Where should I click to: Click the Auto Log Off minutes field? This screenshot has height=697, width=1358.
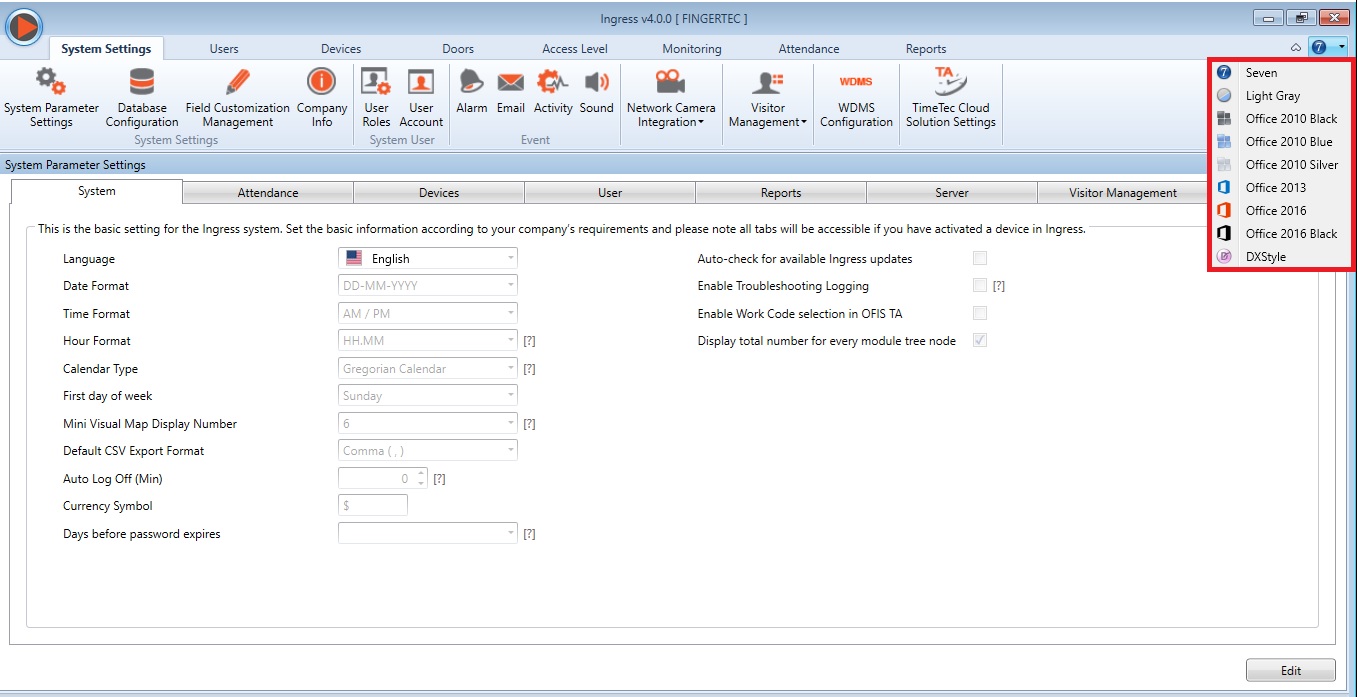coord(377,478)
